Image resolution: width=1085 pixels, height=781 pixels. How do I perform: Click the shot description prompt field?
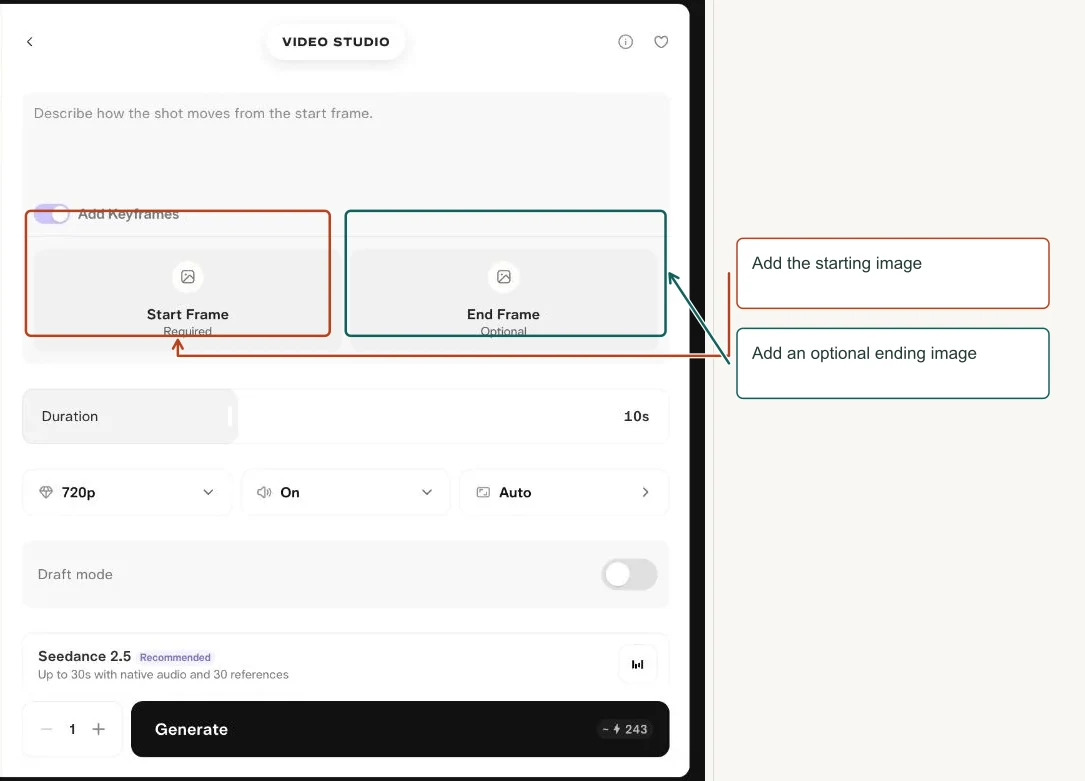click(345, 145)
